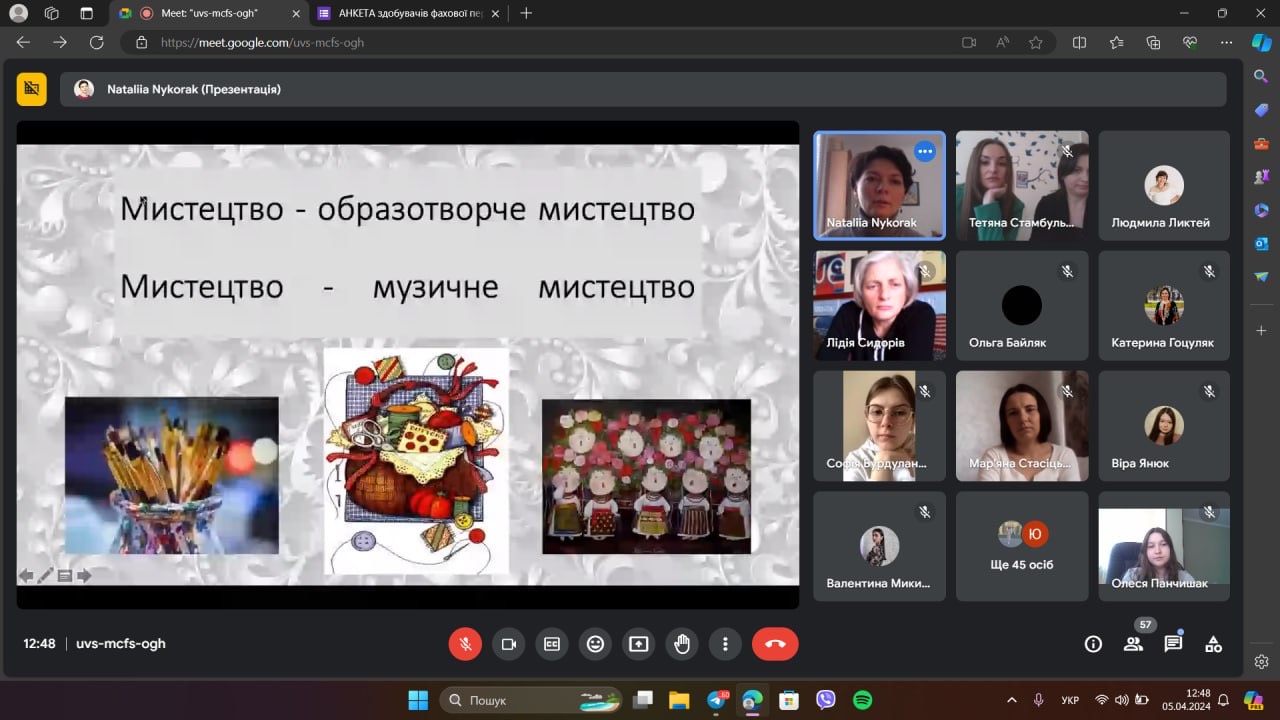Open a new browser tab
Image resolution: width=1280 pixels, height=720 pixels.
pos(526,13)
